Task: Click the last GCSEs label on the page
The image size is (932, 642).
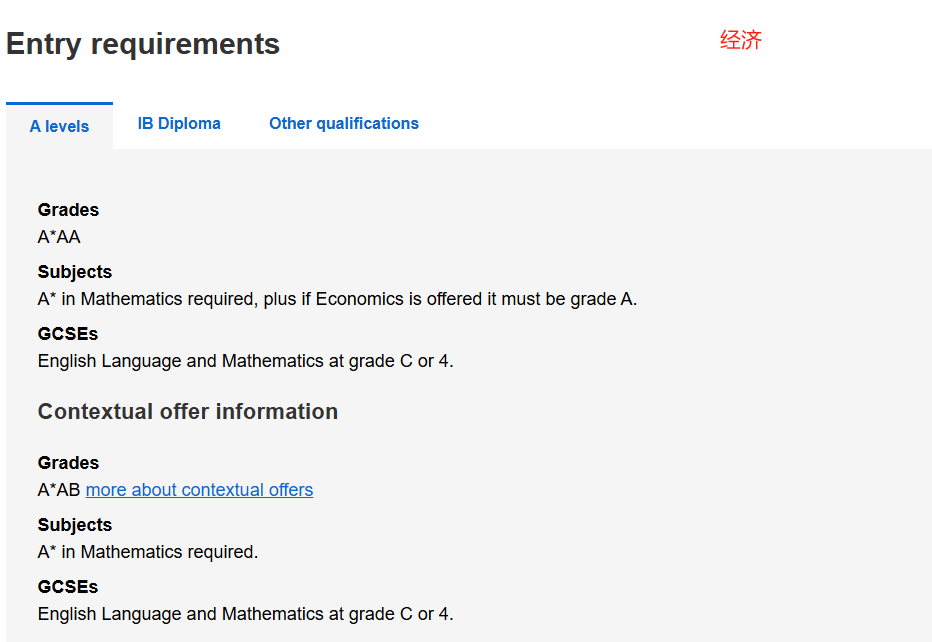Action: point(68,587)
